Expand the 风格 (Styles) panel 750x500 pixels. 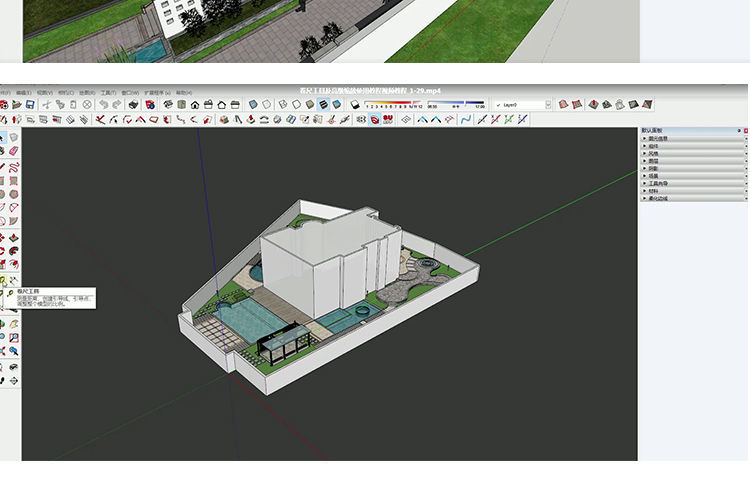[659, 153]
